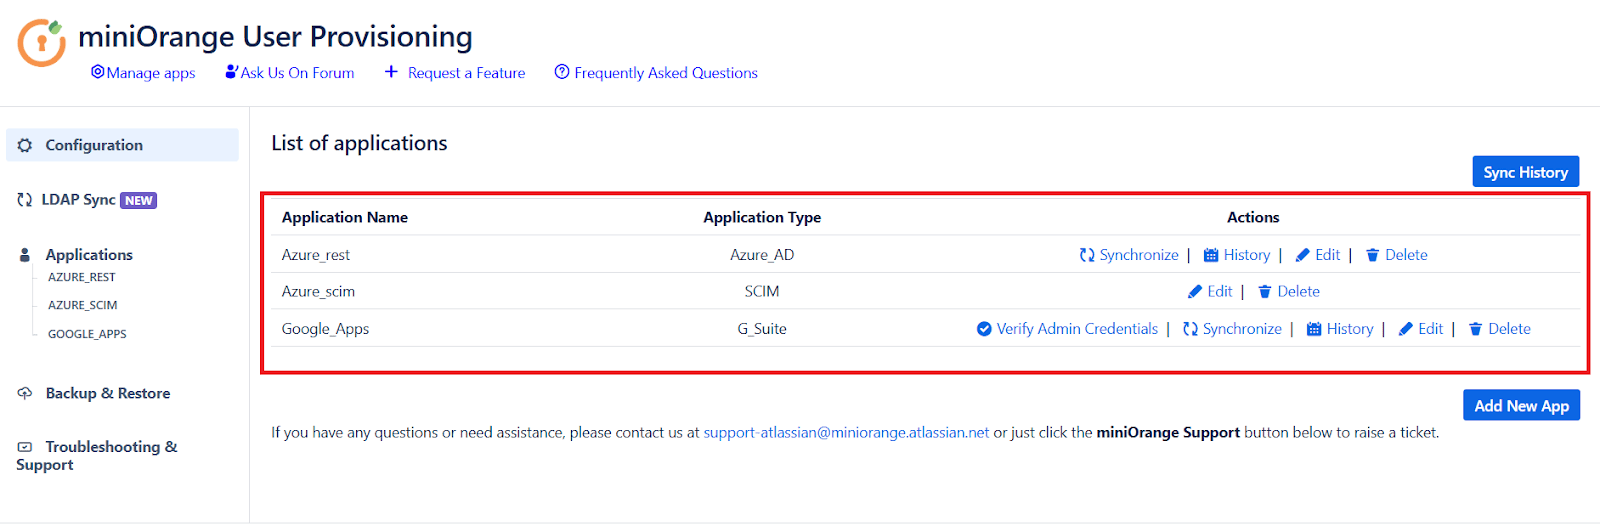Viewport: 1600px width, 526px height.
Task: Click the checkmark Verify icon for Google_Apps
Action: 984,329
